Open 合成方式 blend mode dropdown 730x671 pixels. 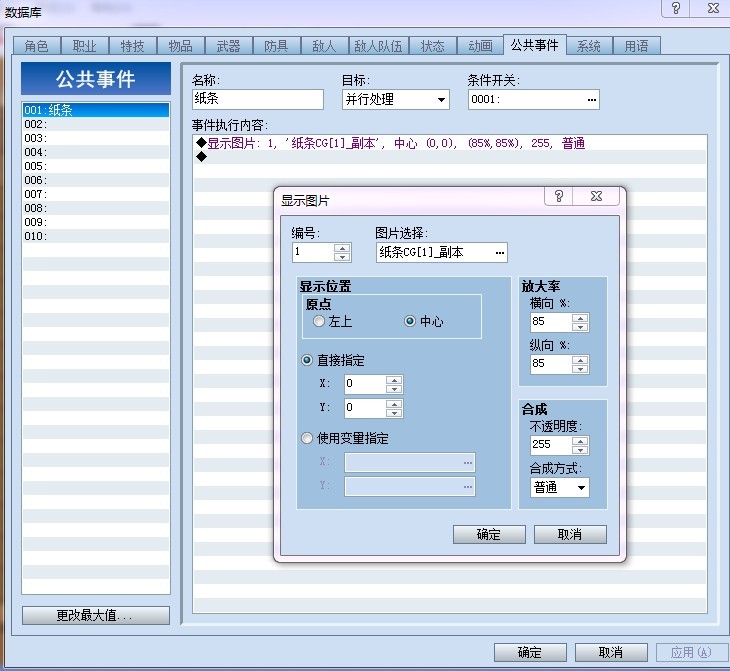[560, 488]
